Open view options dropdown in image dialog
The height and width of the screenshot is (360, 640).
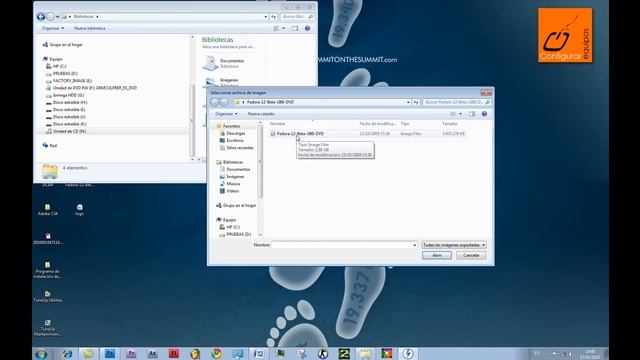[460, 114]
